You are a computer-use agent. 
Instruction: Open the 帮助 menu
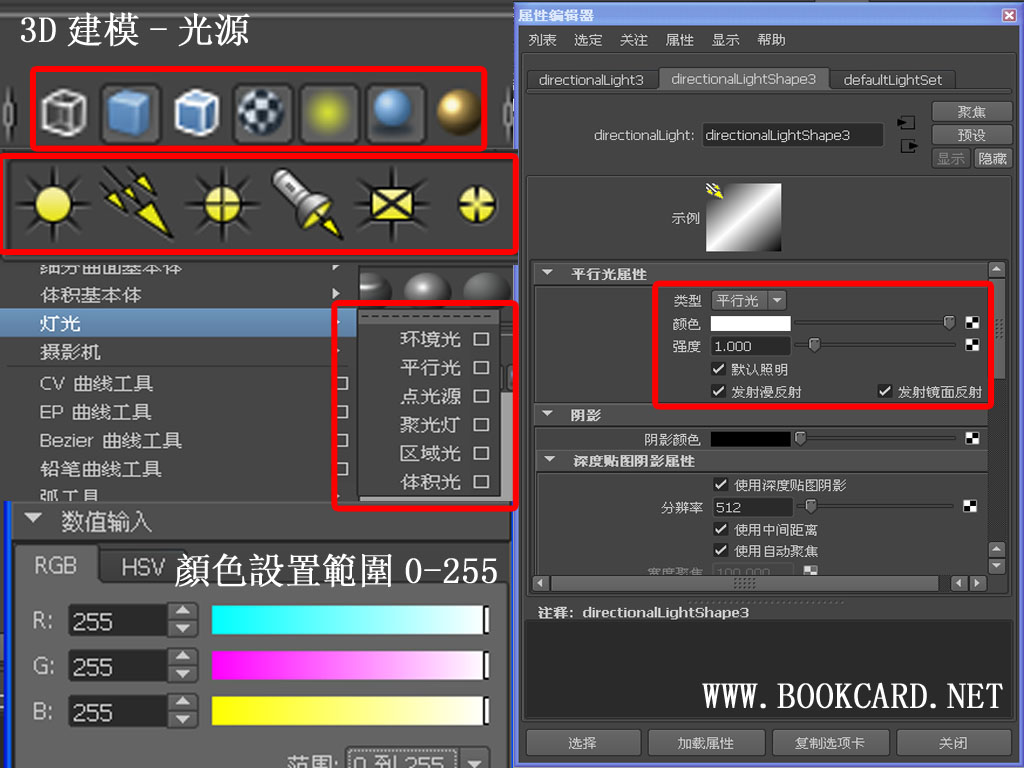click(x=771, y=40)
